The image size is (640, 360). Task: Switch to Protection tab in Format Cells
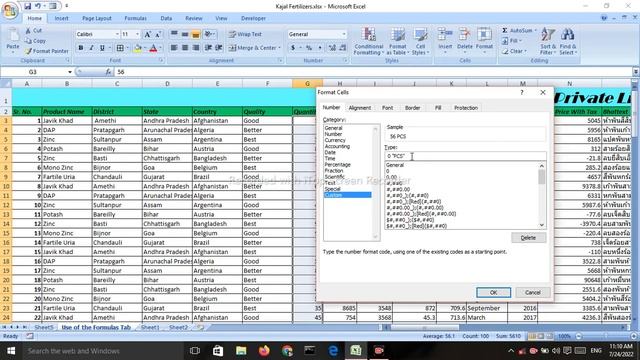point(466,108)
